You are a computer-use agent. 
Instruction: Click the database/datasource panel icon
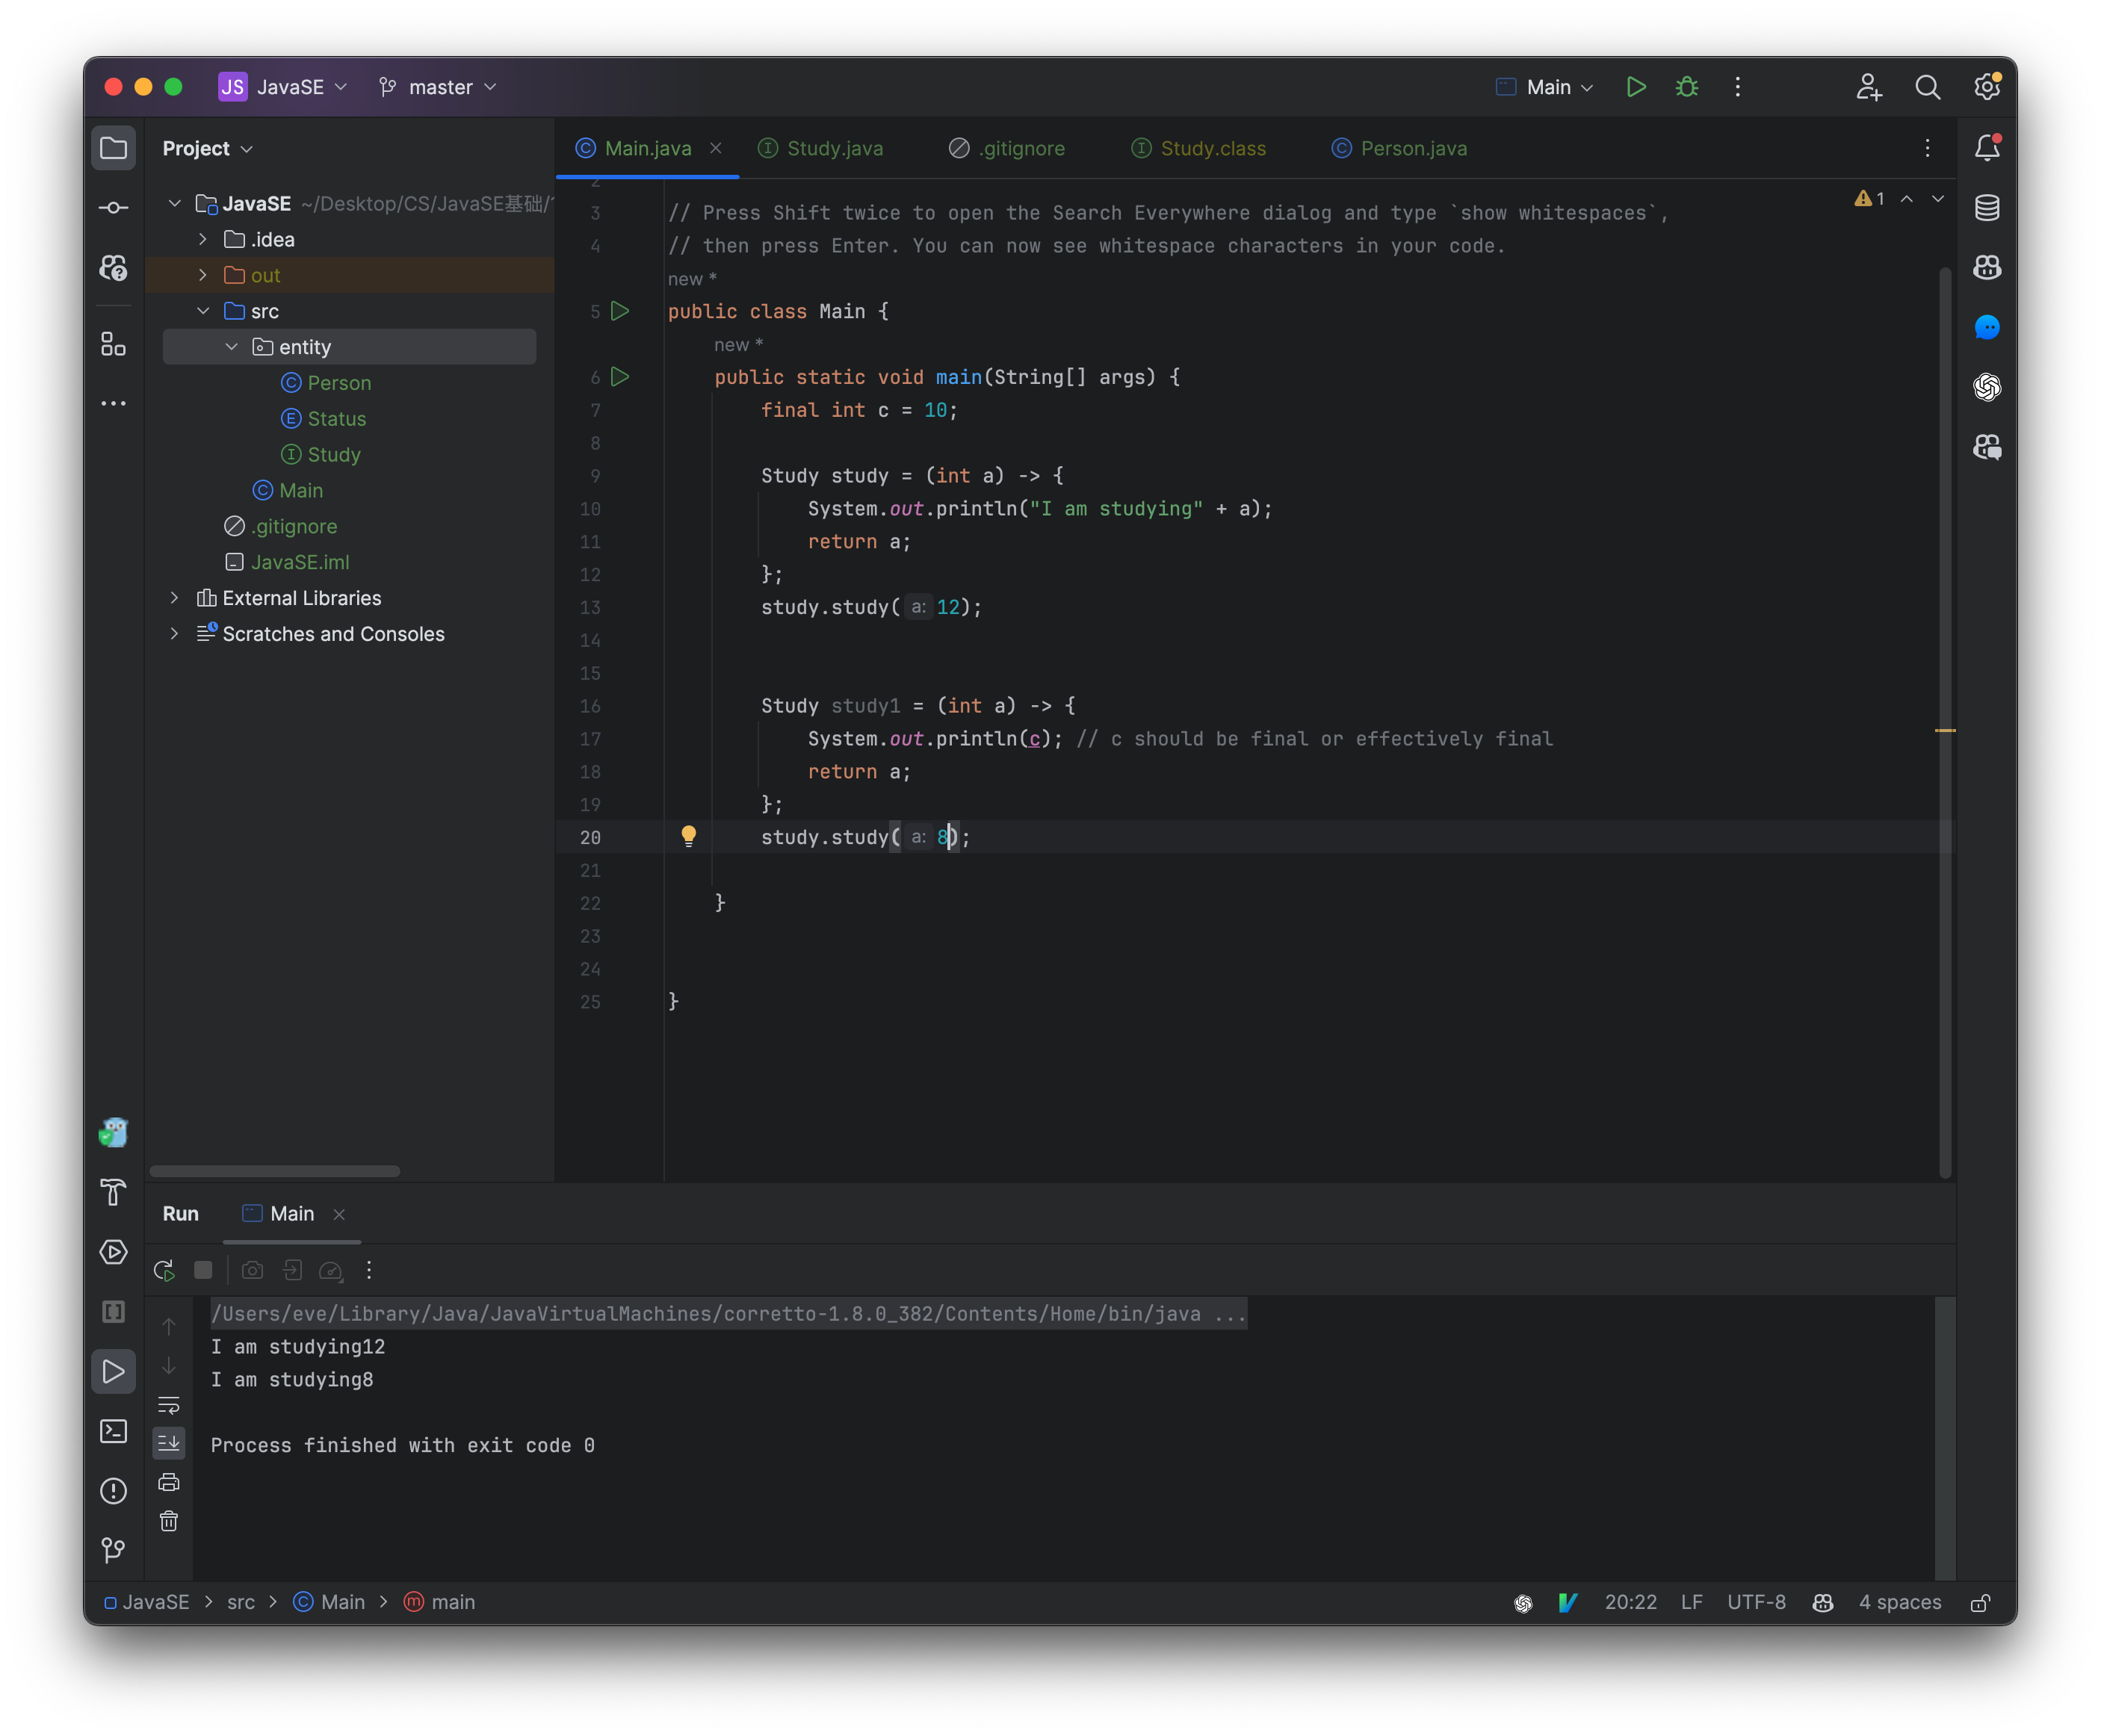click(1987, 208)
